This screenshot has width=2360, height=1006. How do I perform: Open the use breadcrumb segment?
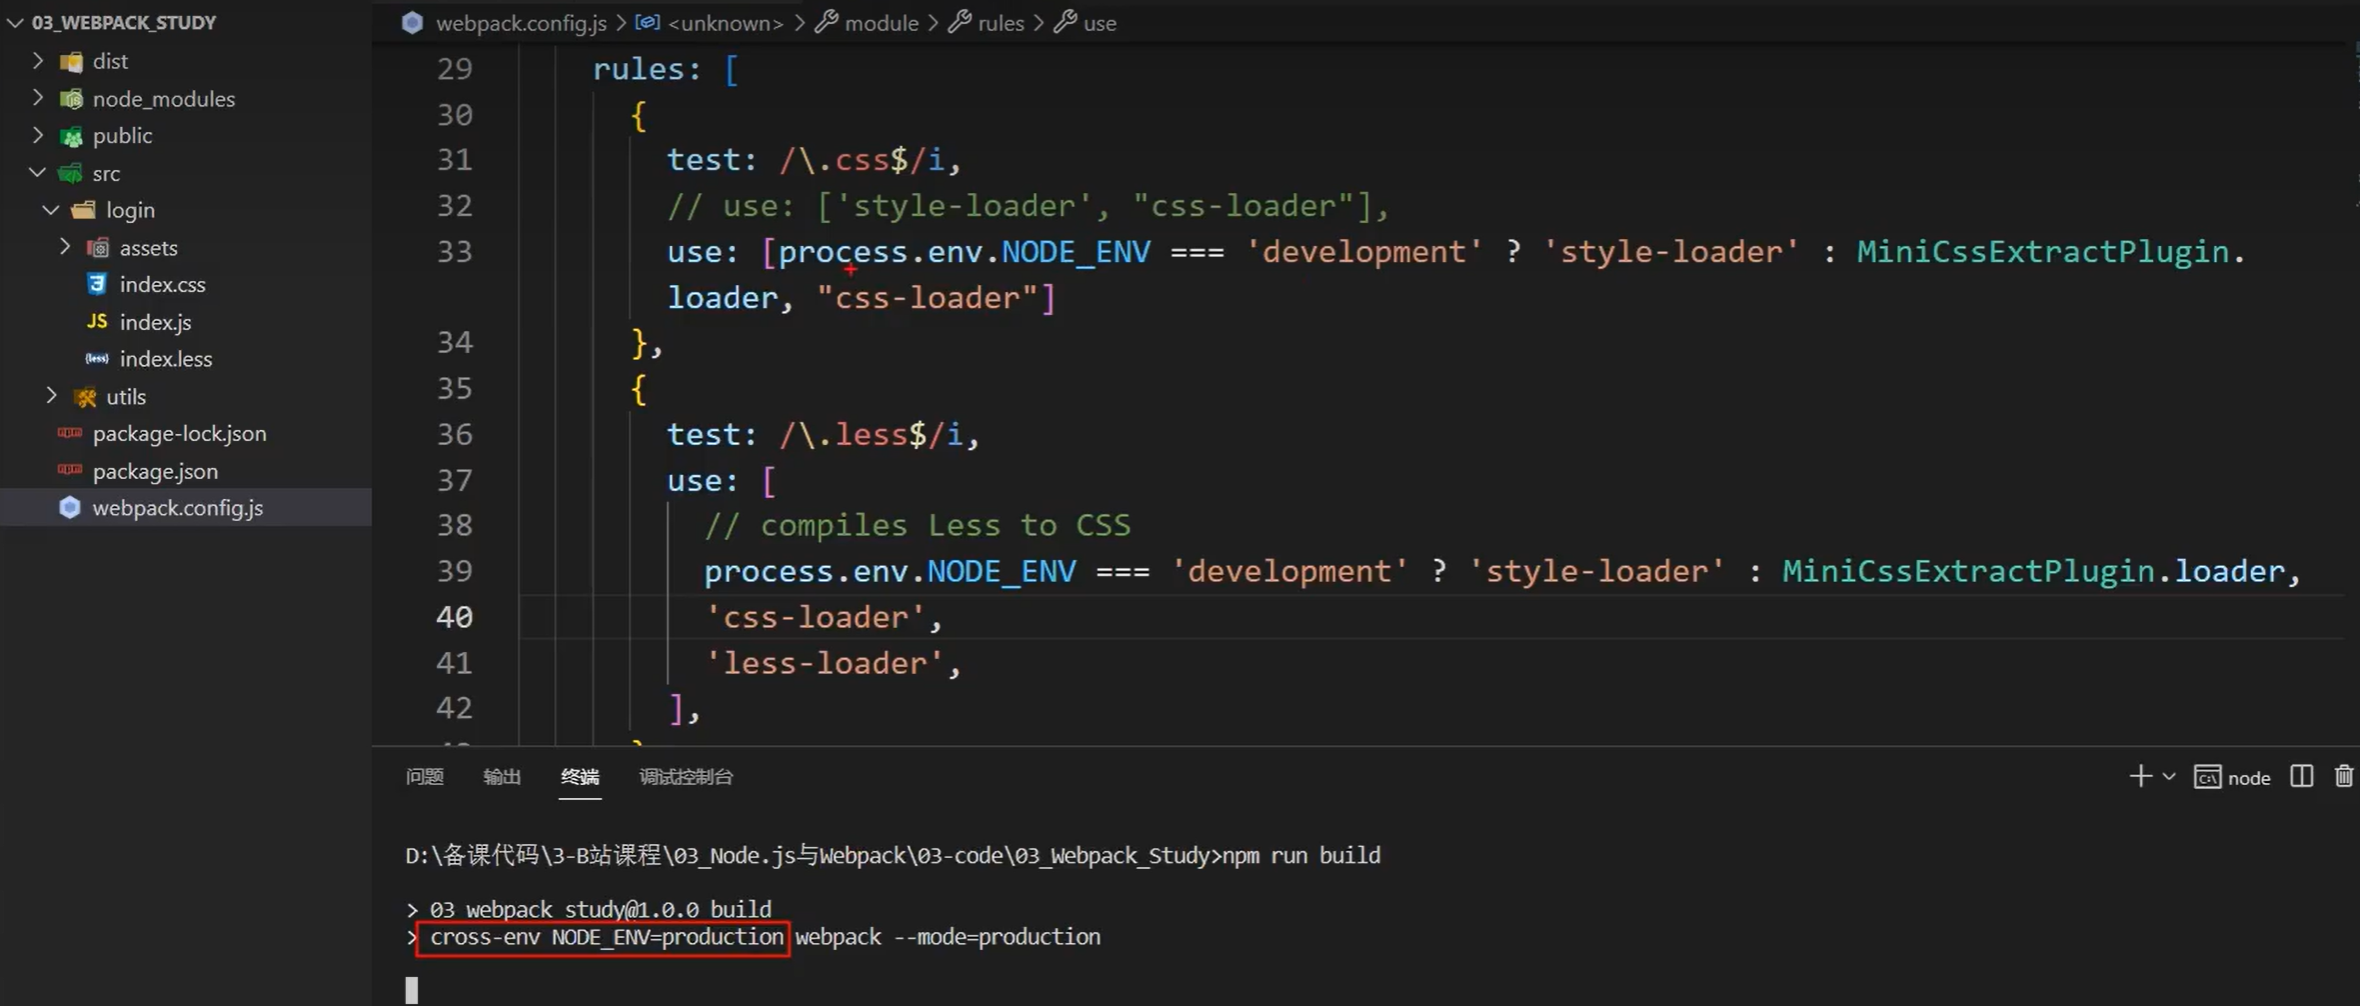[x=1100, y=23]
